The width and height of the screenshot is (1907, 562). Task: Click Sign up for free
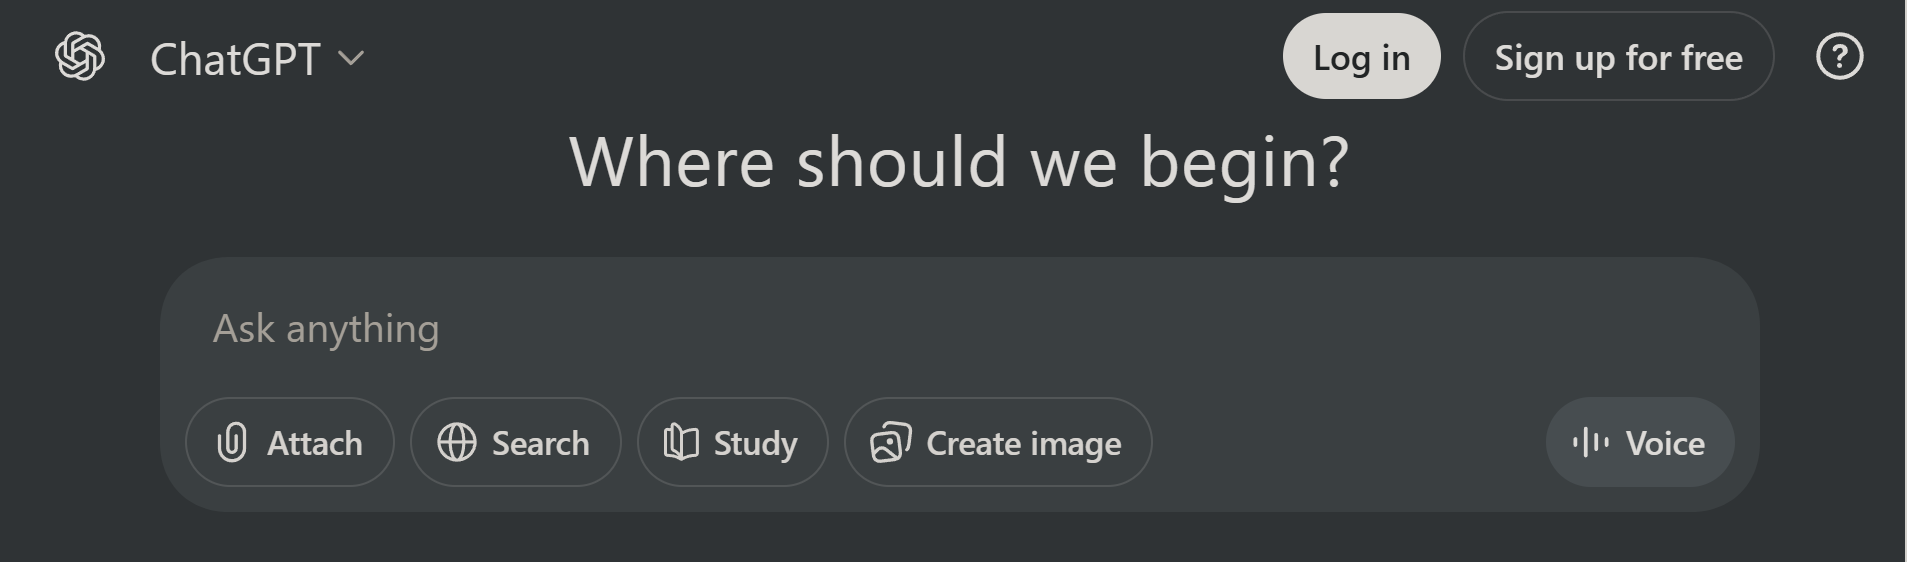point(1618,57)
